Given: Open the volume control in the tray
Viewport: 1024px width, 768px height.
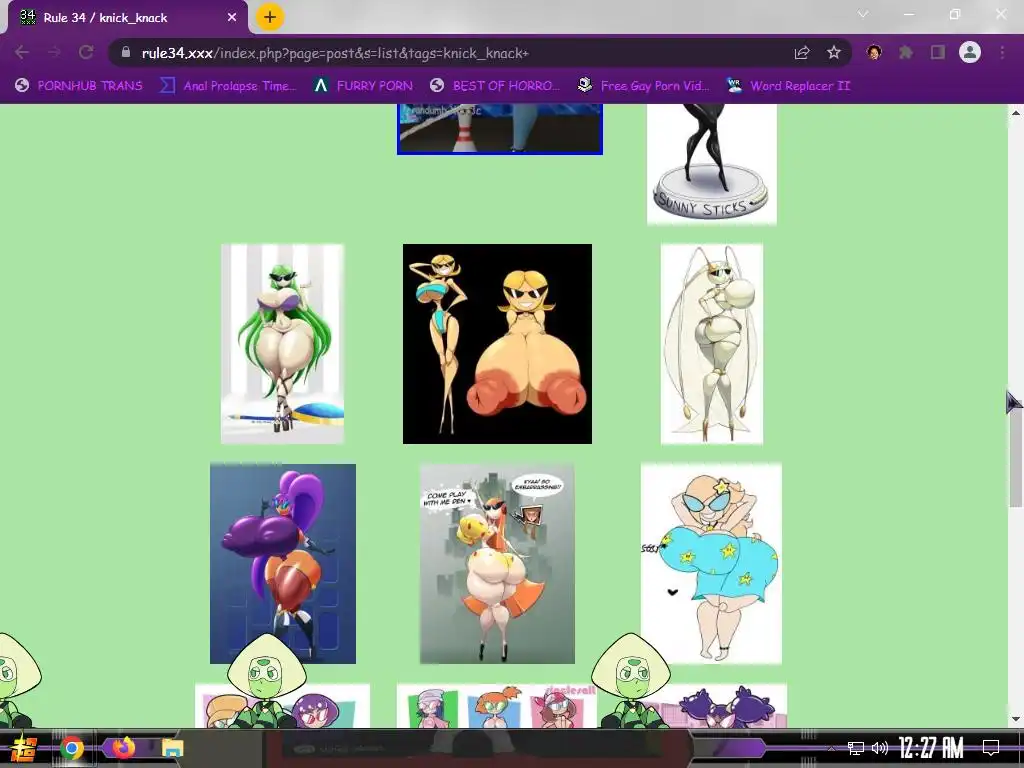Looking at the screenshot, I should [x=880, y=748].
